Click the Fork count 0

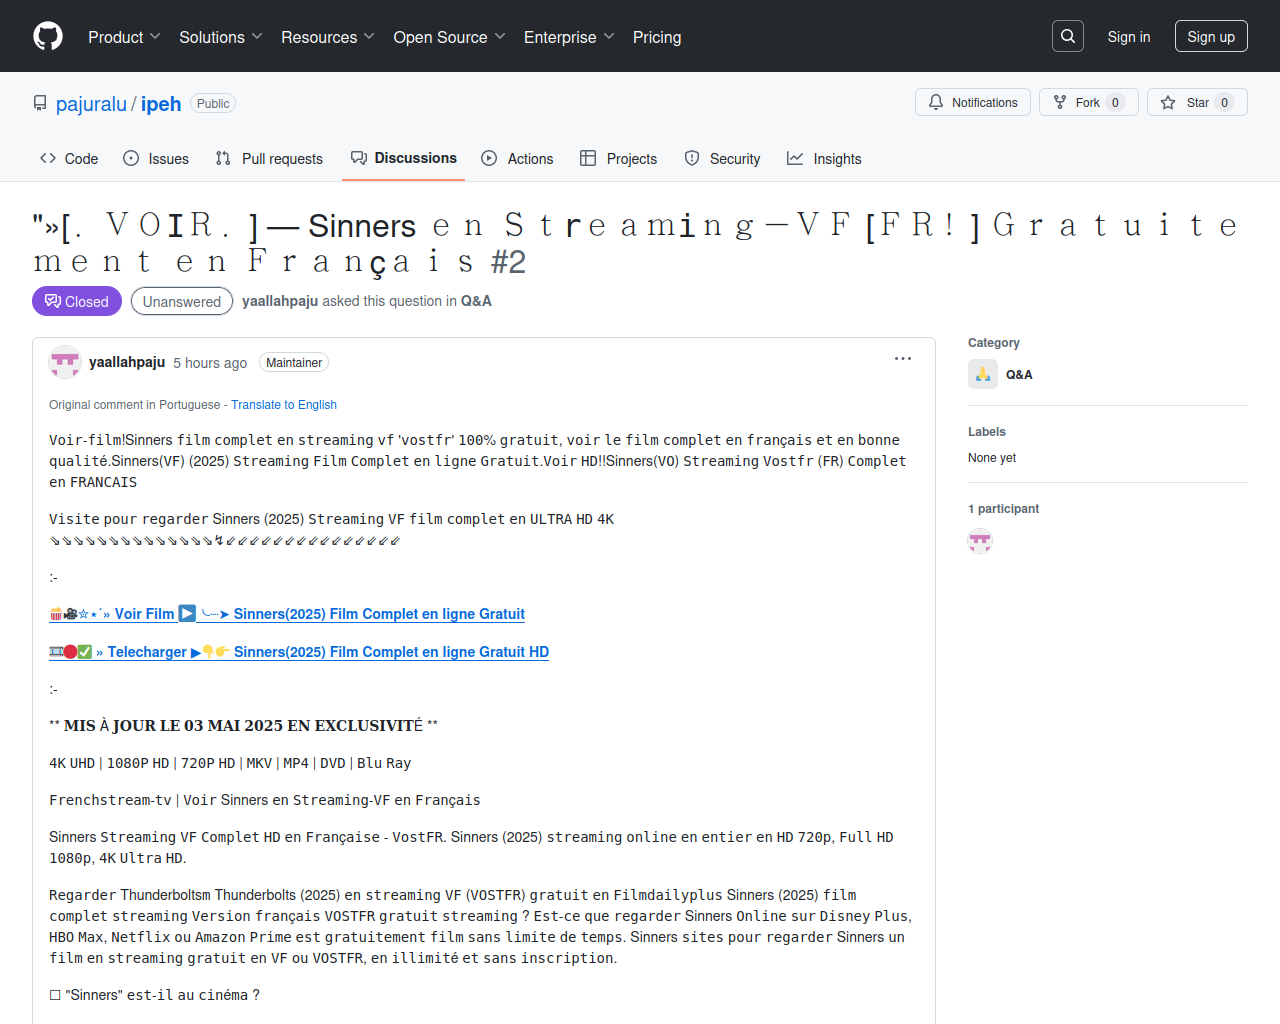(x=1116, y=102)
